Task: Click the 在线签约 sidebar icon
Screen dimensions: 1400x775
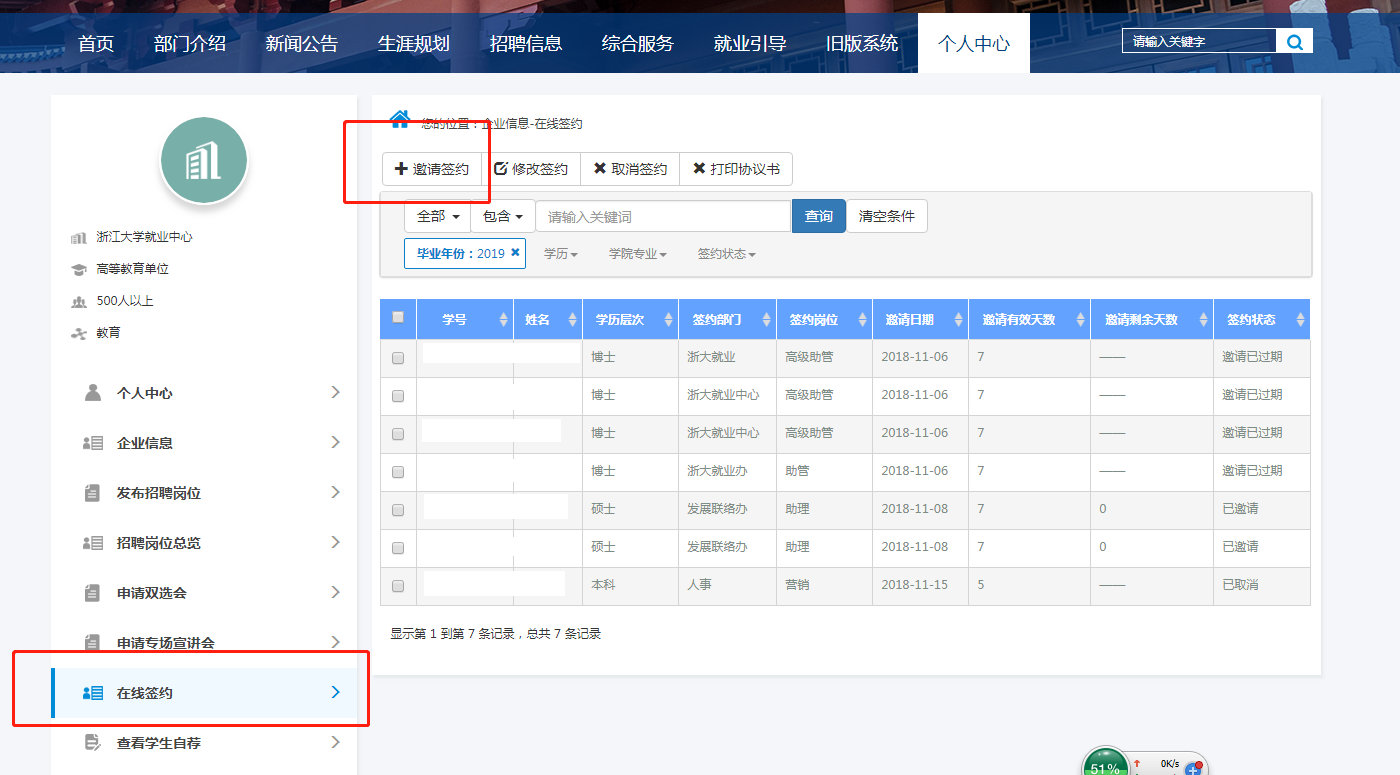Action: click(93, 693)
